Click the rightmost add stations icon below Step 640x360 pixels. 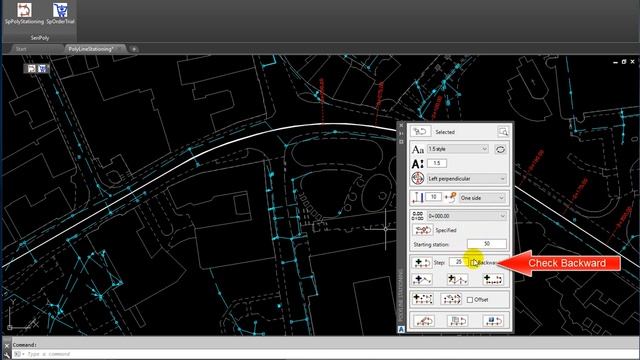click(x=493, y=280)
